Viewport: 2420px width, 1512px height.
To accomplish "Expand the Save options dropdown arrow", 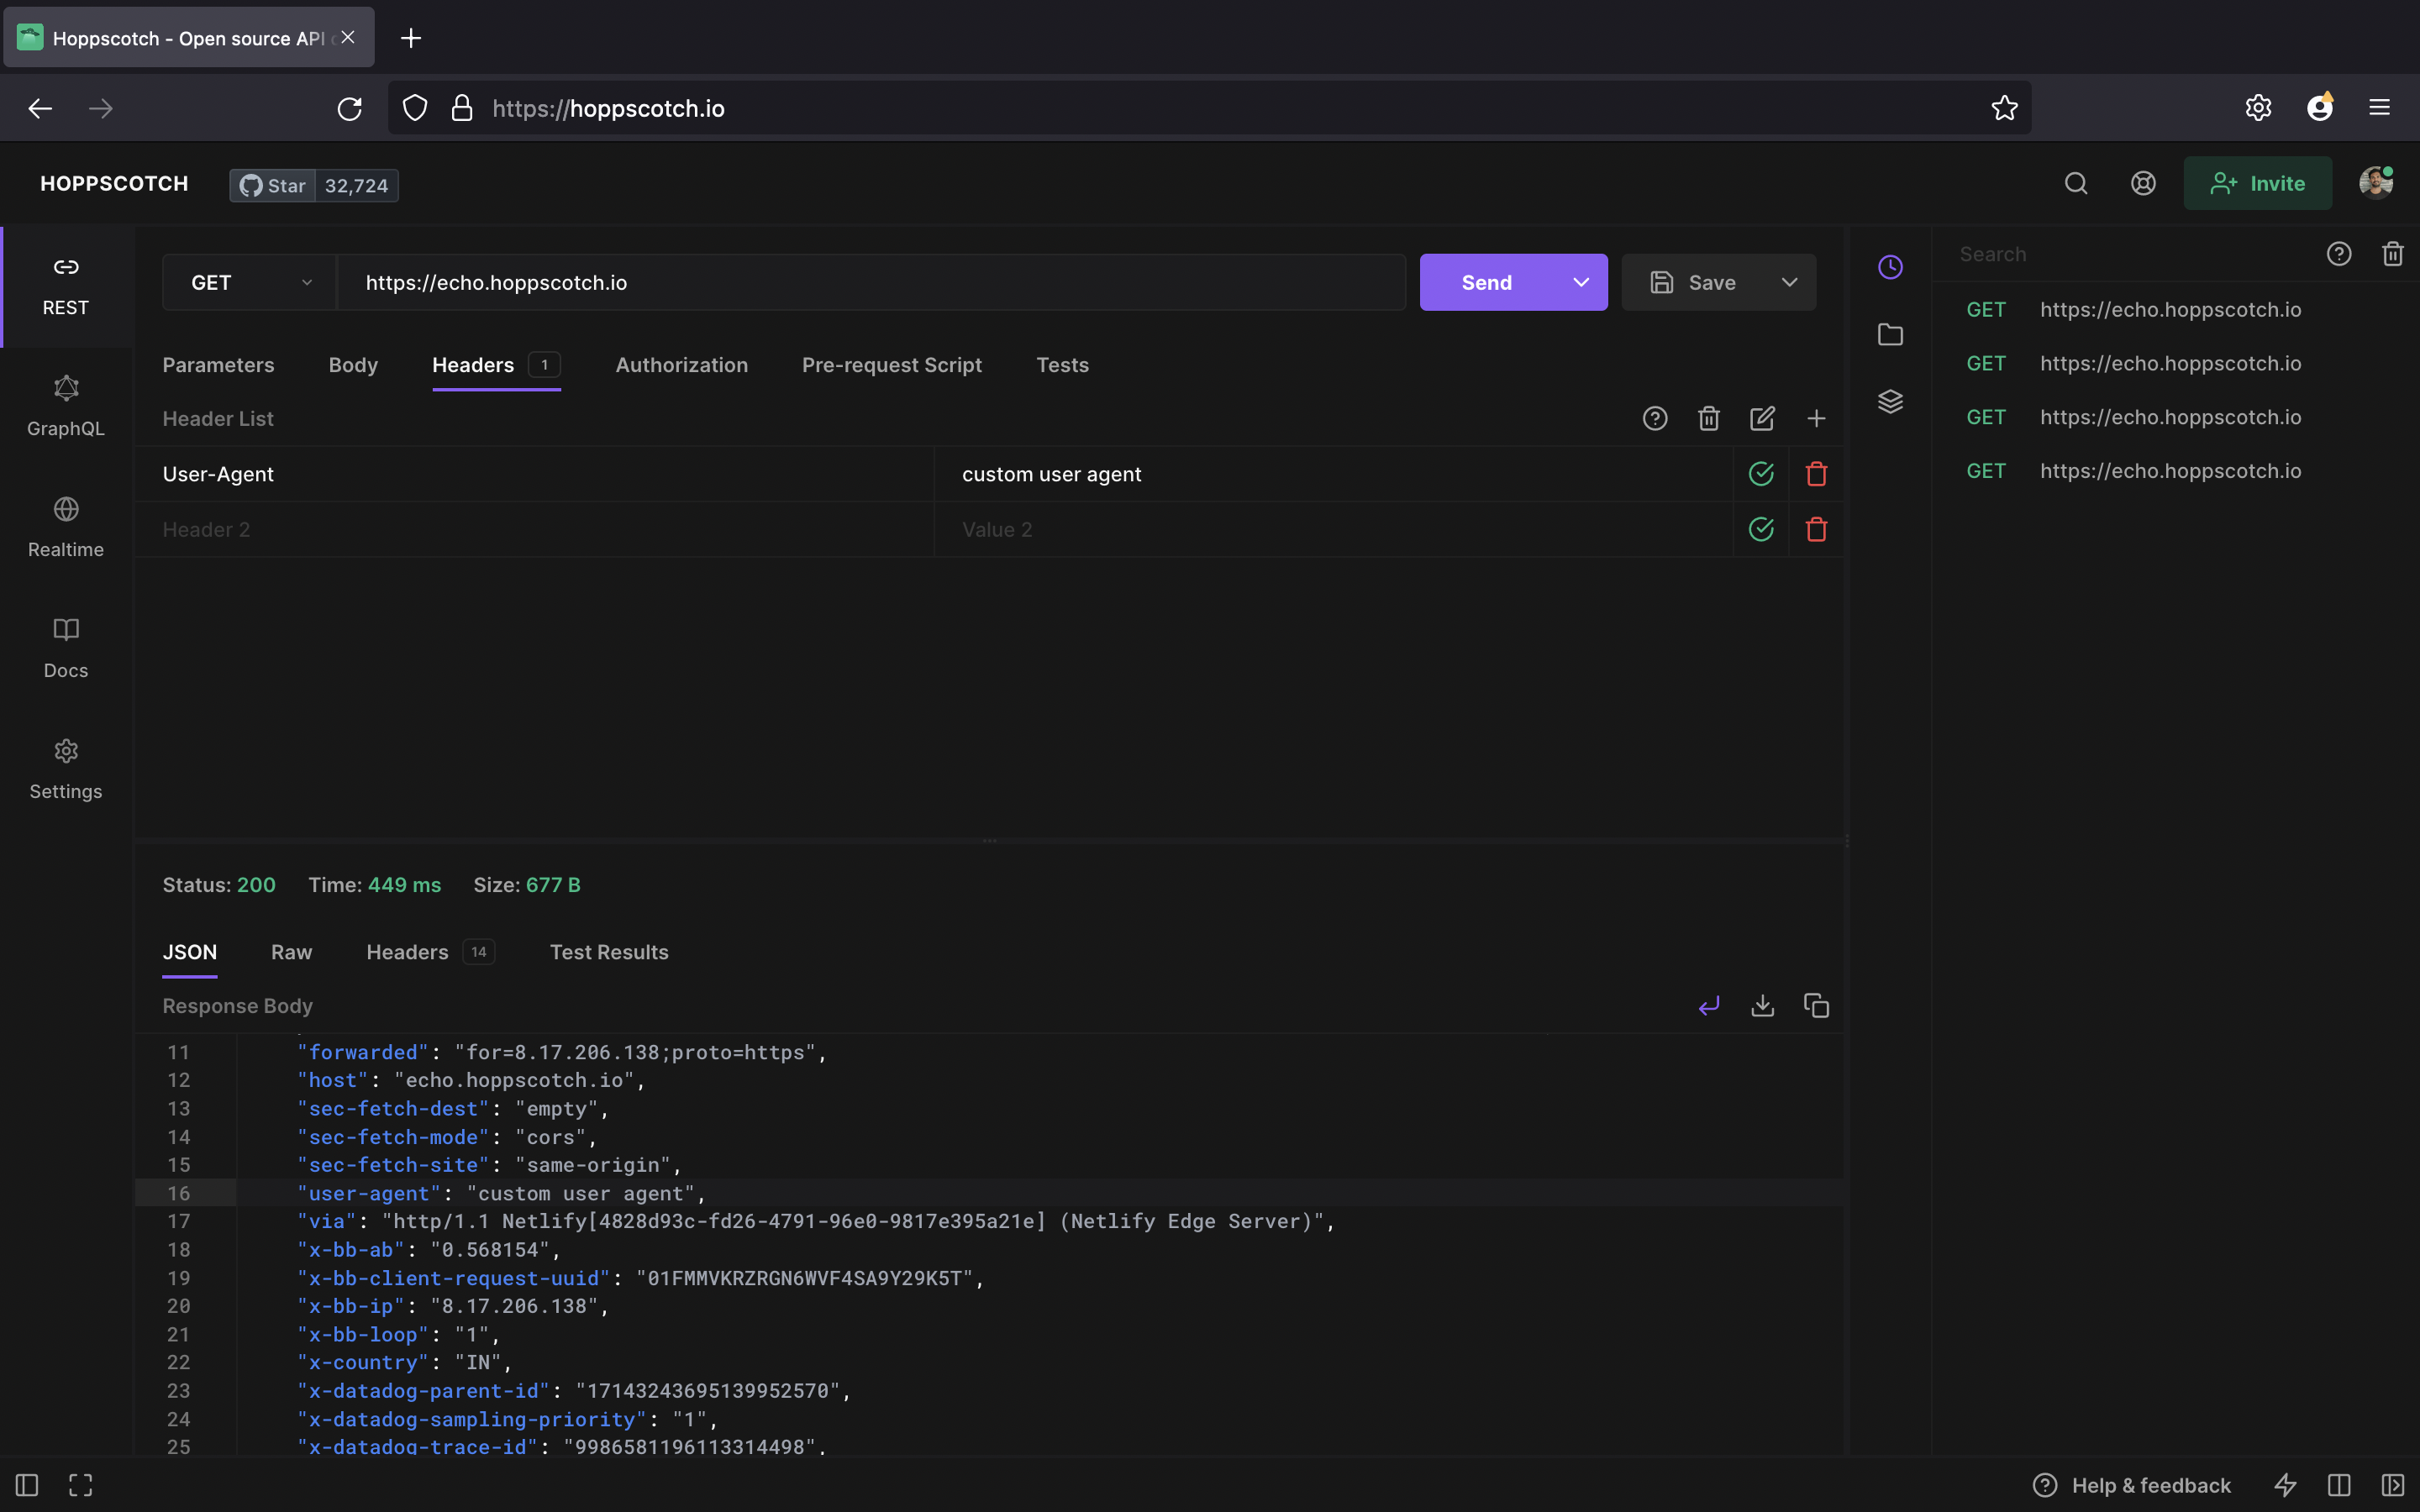I will pyautogui.click(x=1789, y=283).
